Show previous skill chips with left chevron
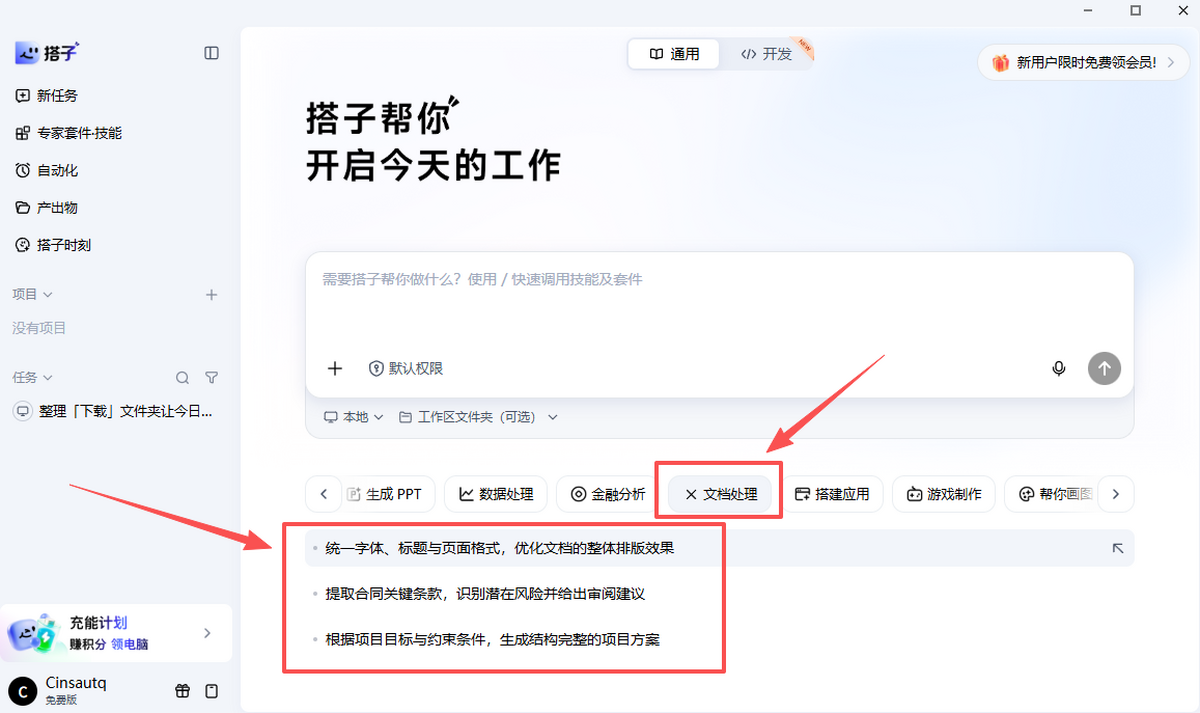This screenshot has height=713, width=1200. (x=323, y=494)
